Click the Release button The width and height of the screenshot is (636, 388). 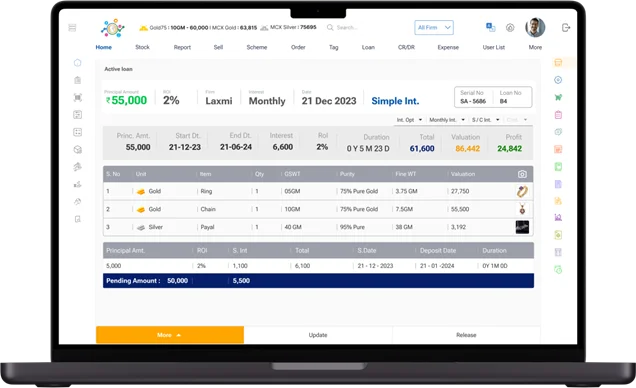coord(466,335)
